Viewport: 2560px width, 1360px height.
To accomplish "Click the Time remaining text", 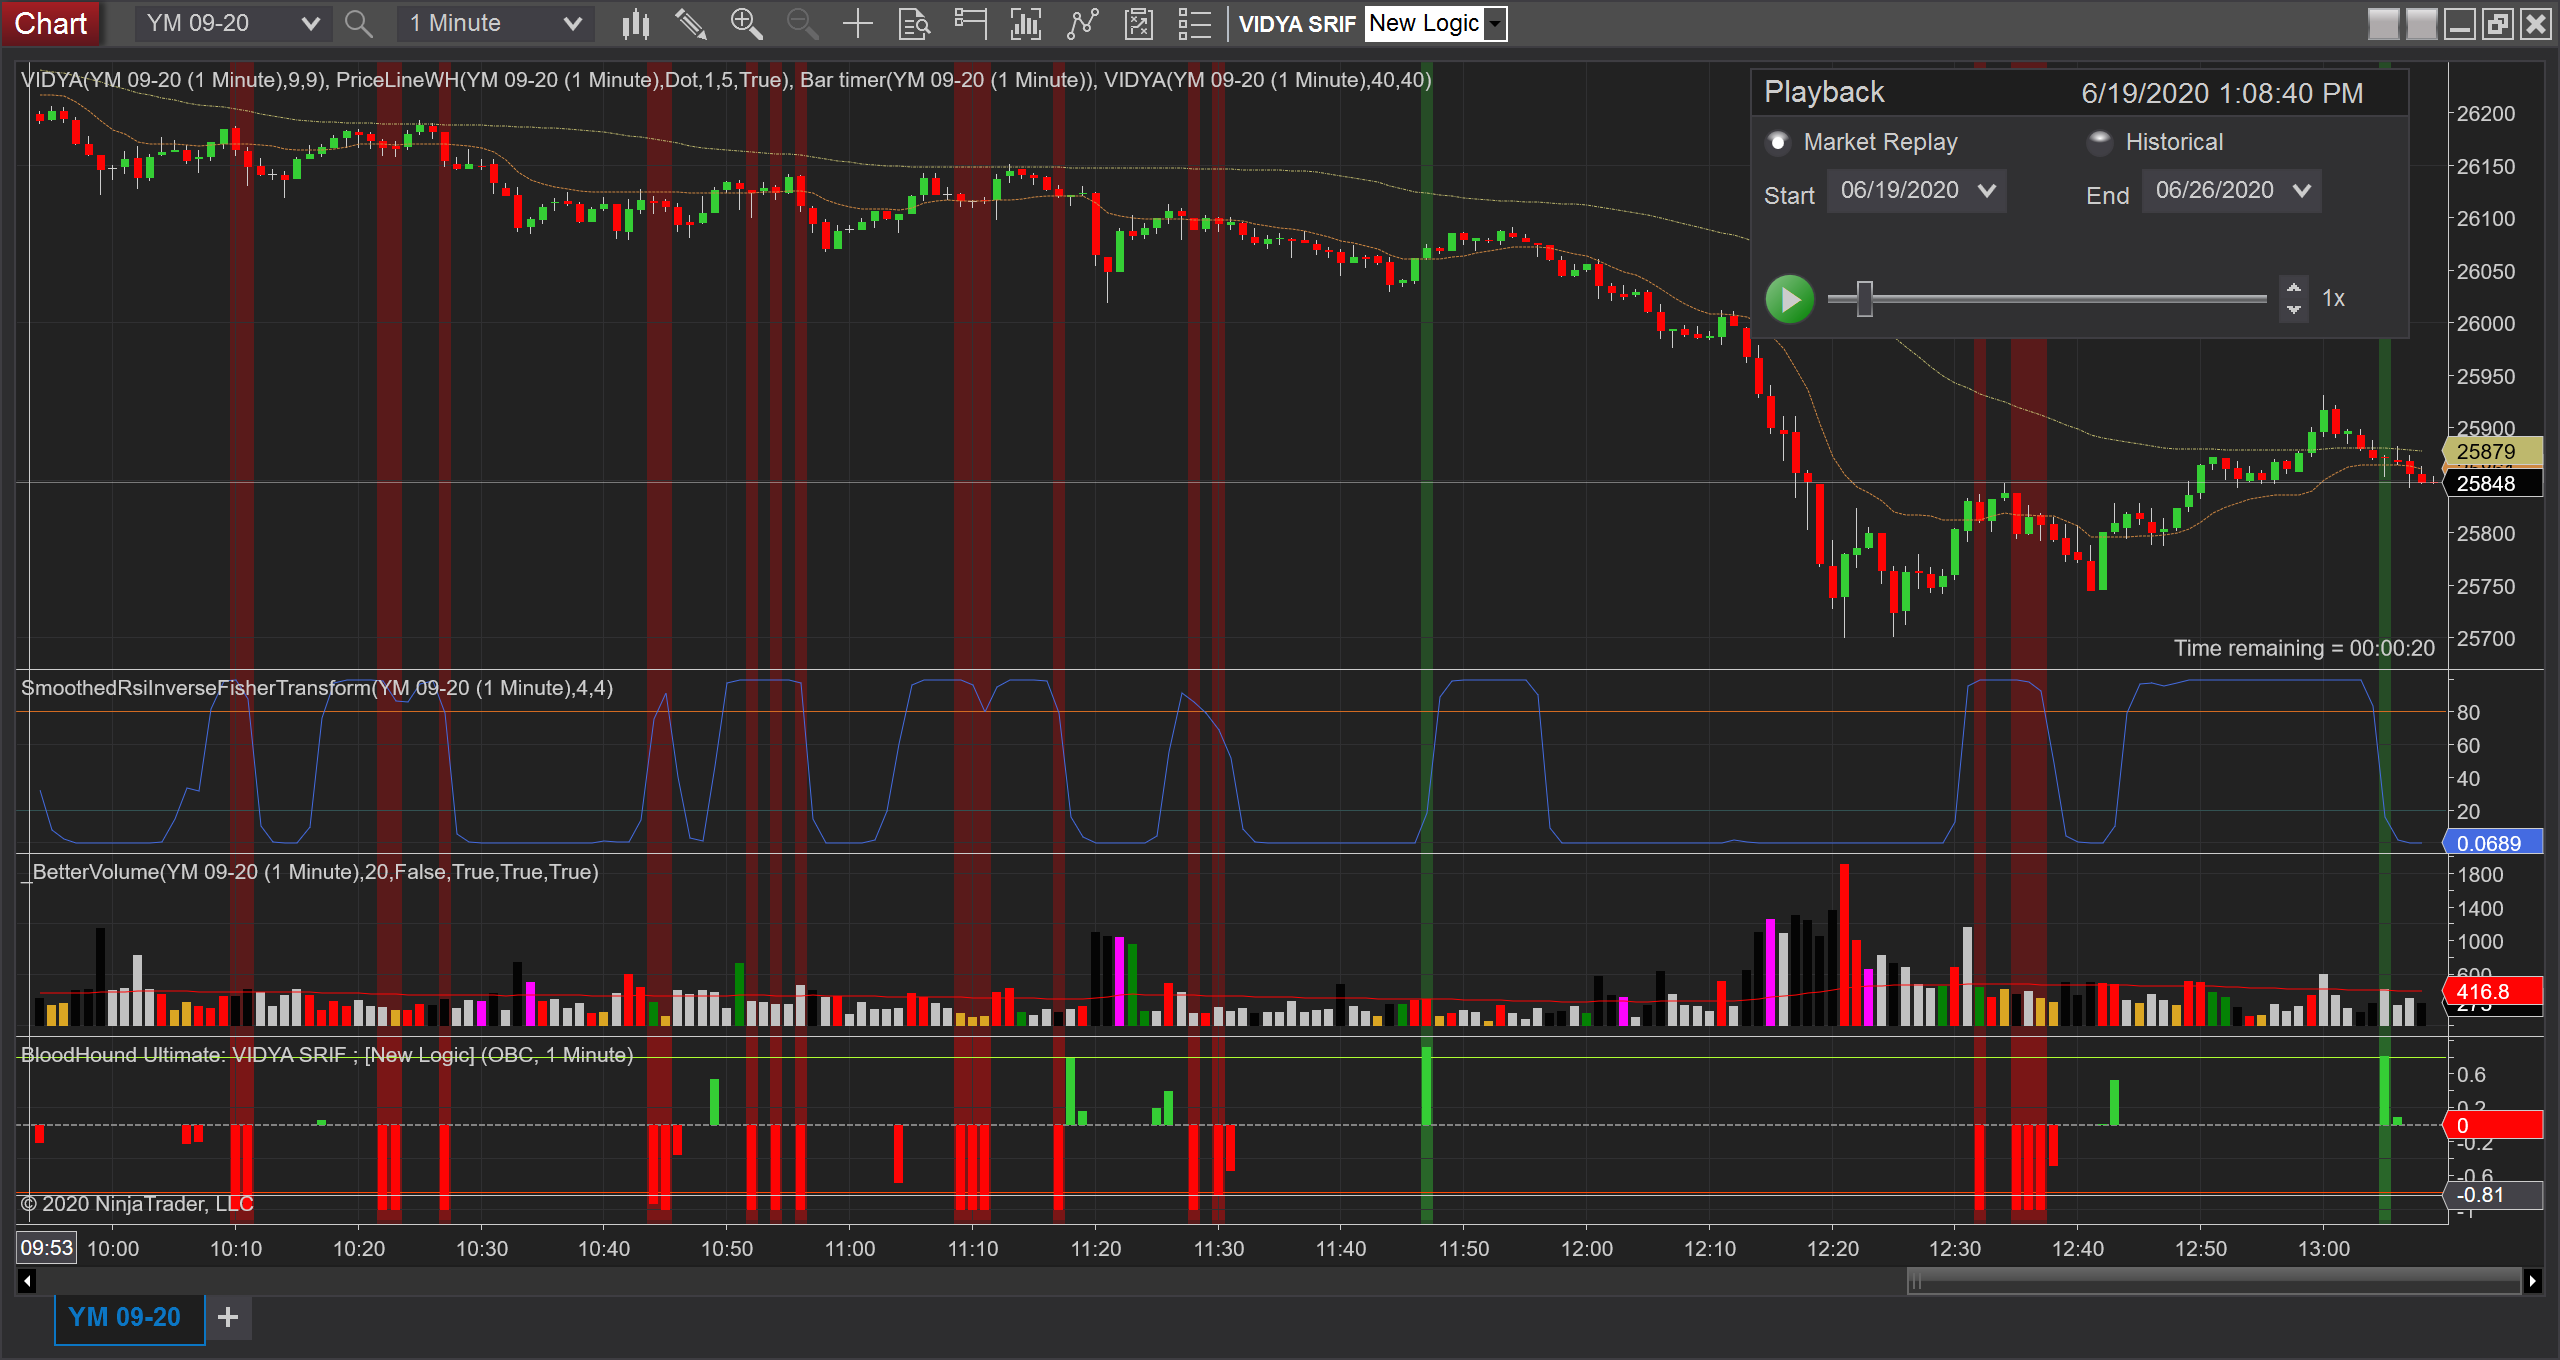I will pos(2304,648).
